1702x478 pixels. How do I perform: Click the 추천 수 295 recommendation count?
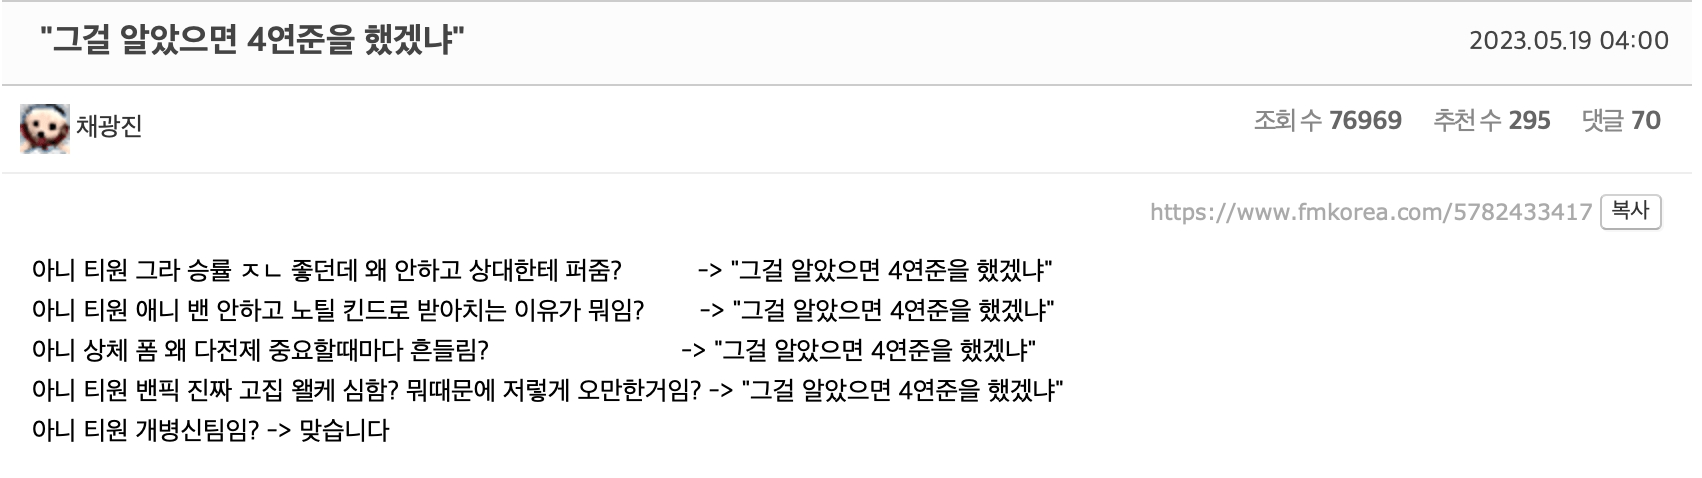[x=1492, y=121]
